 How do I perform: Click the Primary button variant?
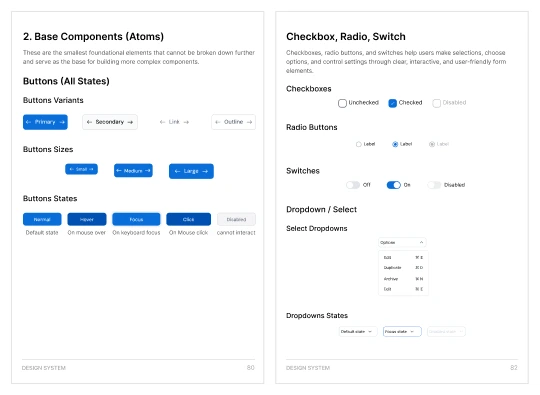[x=45, y=122]
